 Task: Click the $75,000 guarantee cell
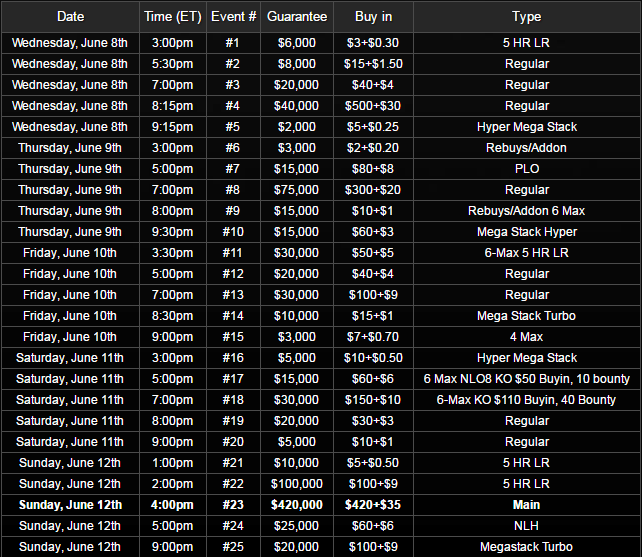295,190
